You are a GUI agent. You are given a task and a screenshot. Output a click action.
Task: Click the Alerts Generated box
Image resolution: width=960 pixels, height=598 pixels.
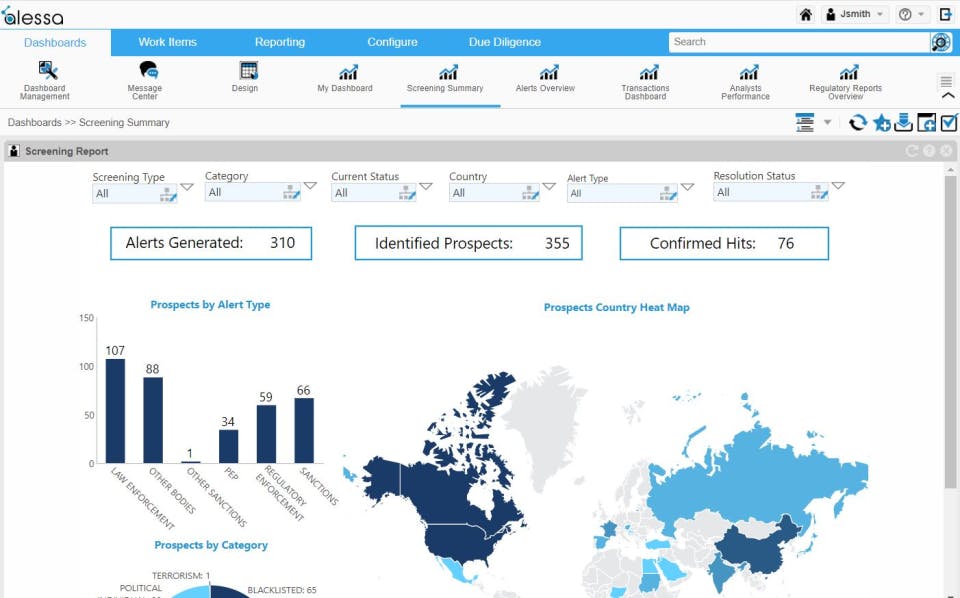[211, 243]
